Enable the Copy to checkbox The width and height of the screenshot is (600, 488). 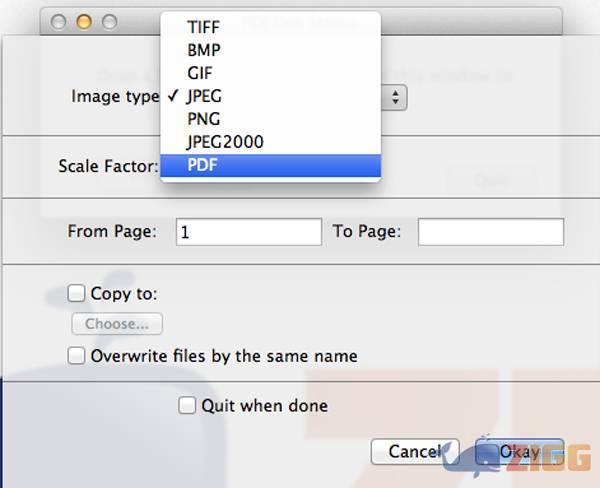click(76, 294)
